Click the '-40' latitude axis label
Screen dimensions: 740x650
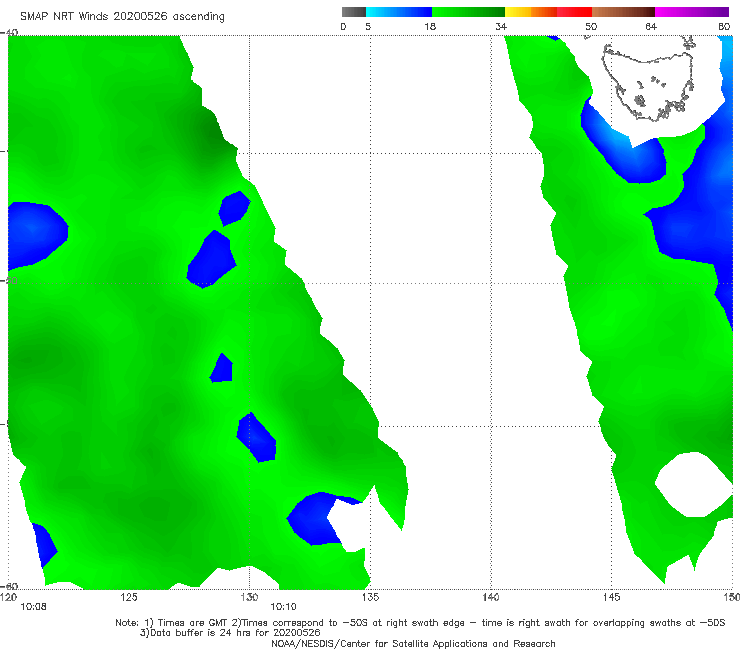[9, 32]
